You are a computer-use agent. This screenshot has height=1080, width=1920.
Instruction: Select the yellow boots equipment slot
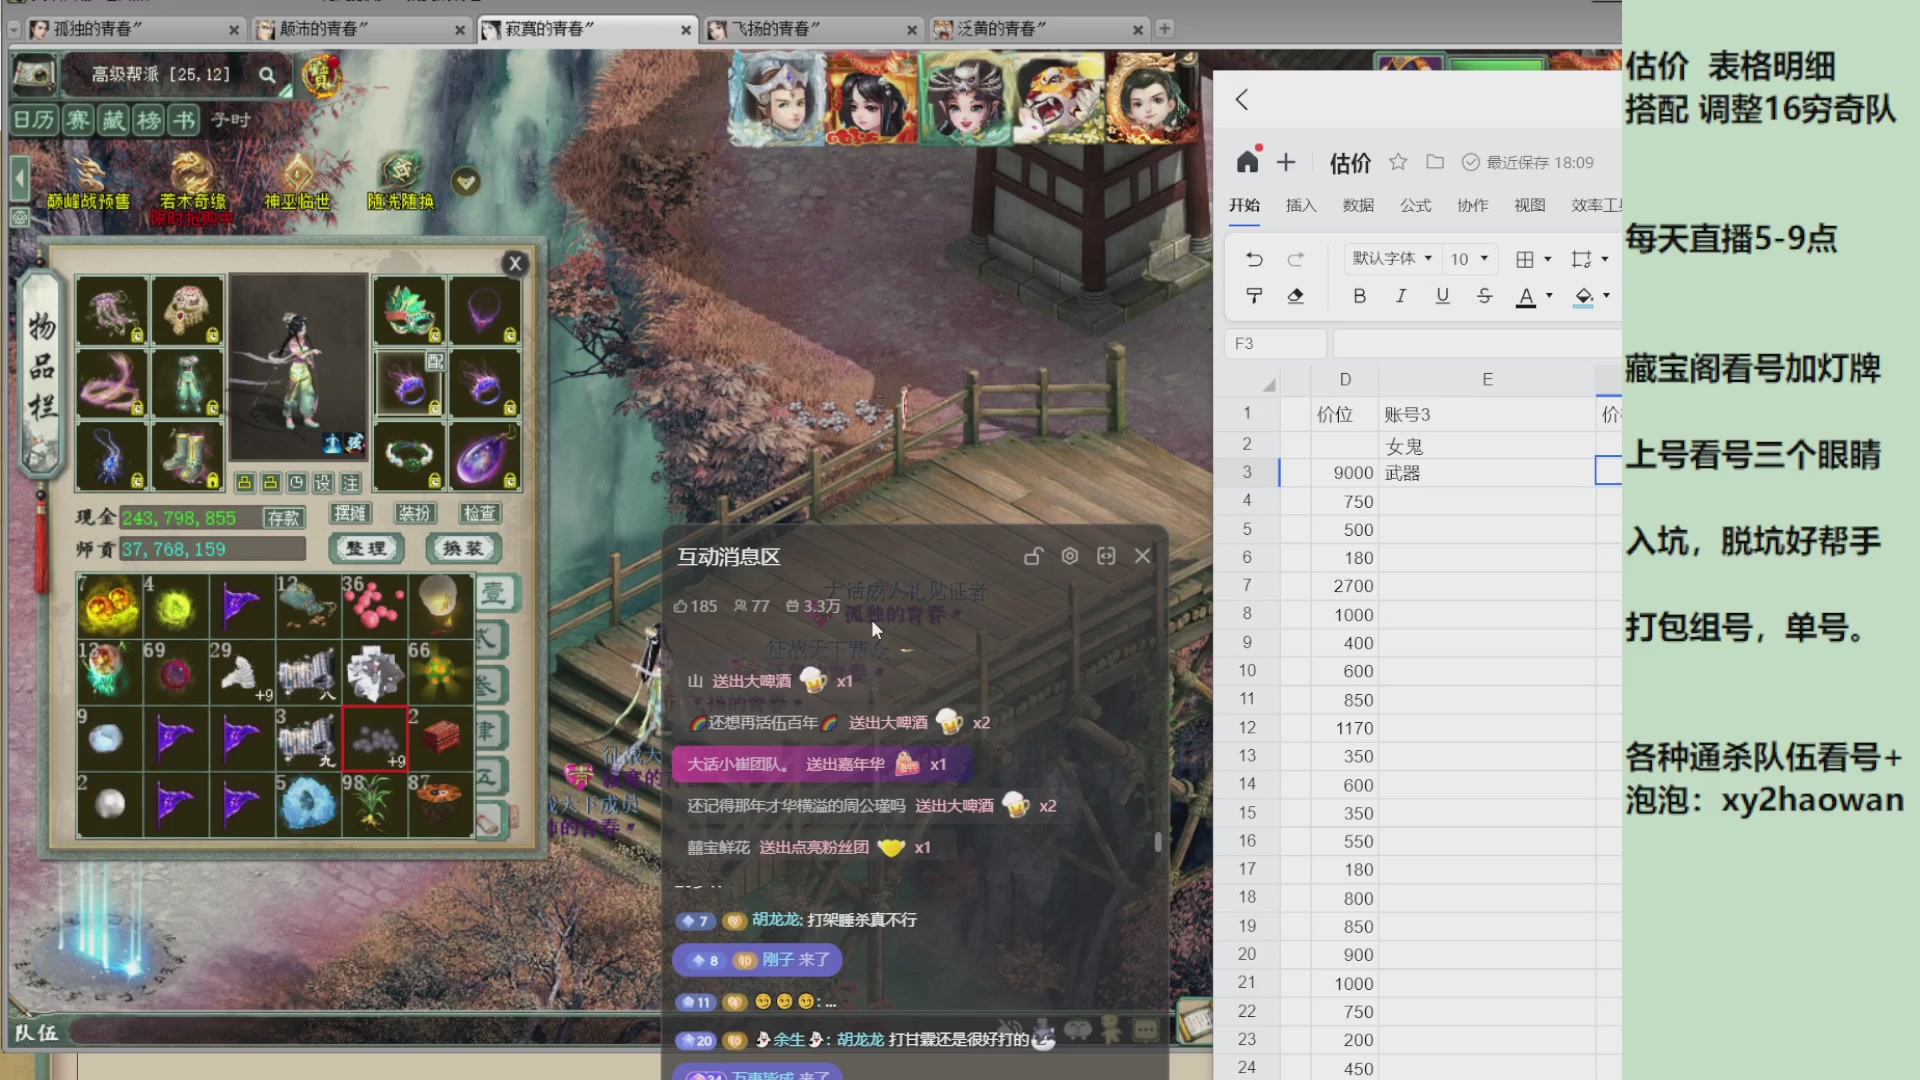187,456
